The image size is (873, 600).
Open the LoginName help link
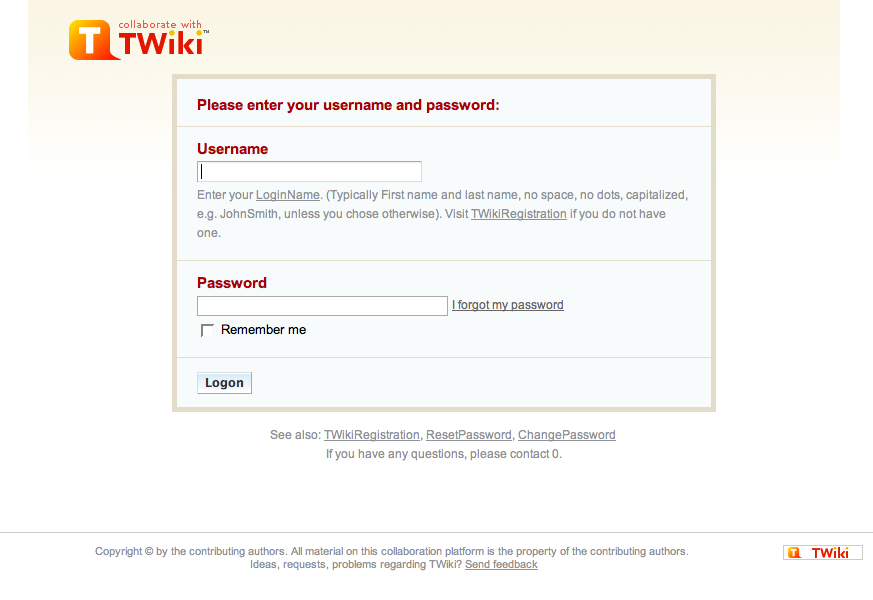(288, 194)
